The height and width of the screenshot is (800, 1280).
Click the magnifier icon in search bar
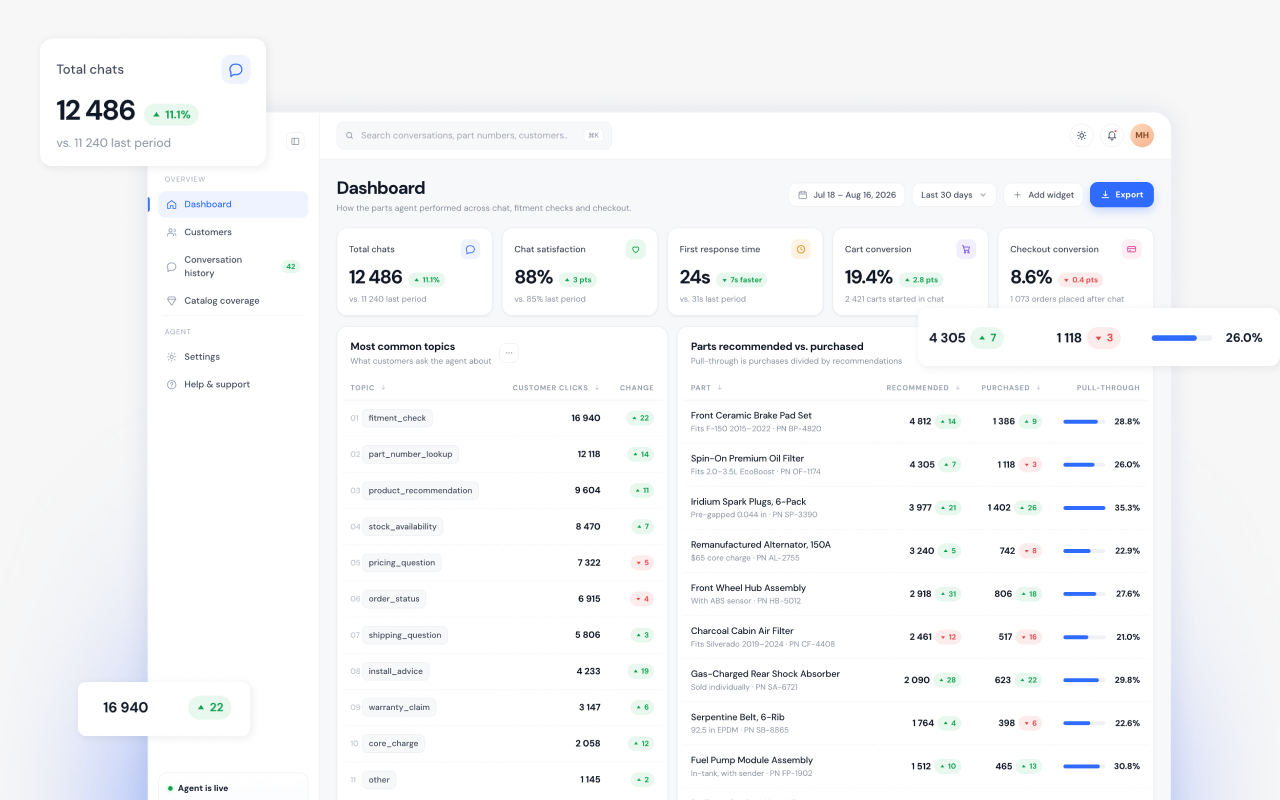350,135
